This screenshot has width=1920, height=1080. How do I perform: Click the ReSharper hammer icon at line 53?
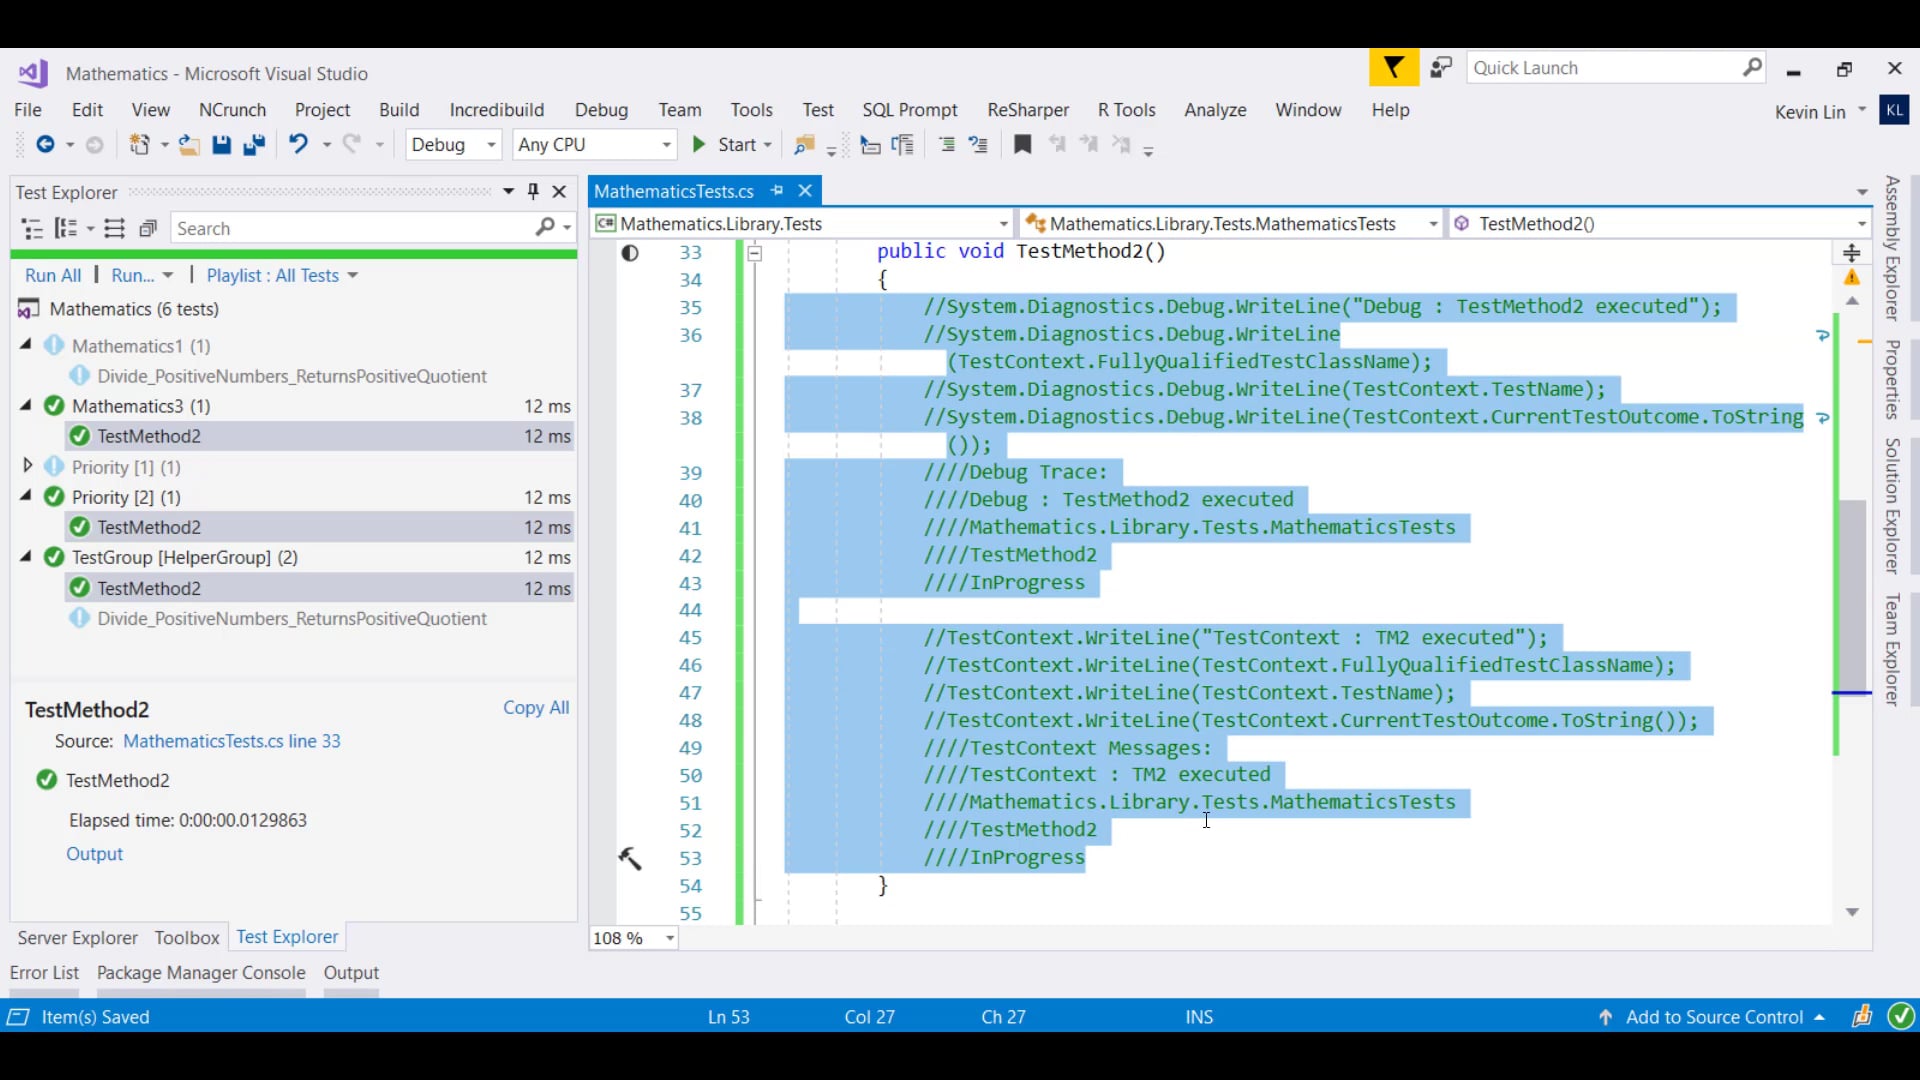click(x=630, y=858)
